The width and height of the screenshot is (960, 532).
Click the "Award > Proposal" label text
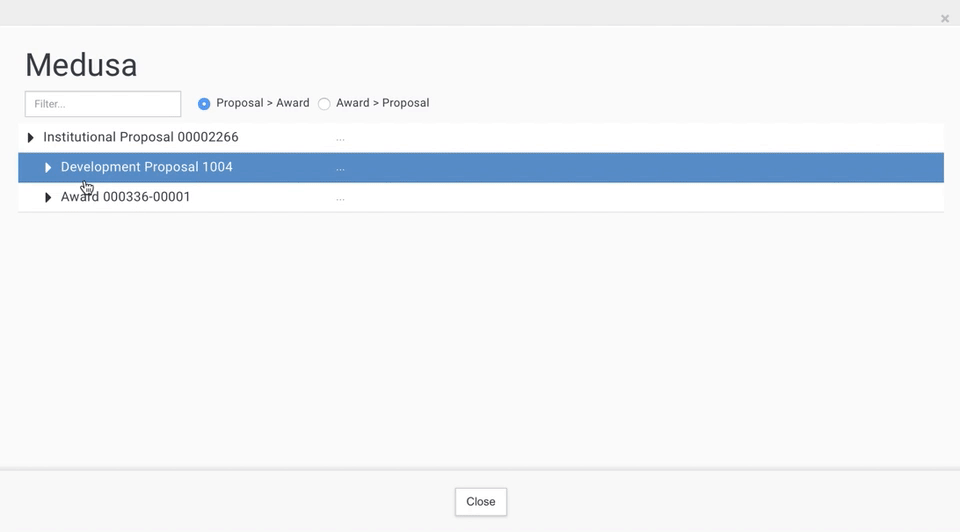[x=382, y=103]
